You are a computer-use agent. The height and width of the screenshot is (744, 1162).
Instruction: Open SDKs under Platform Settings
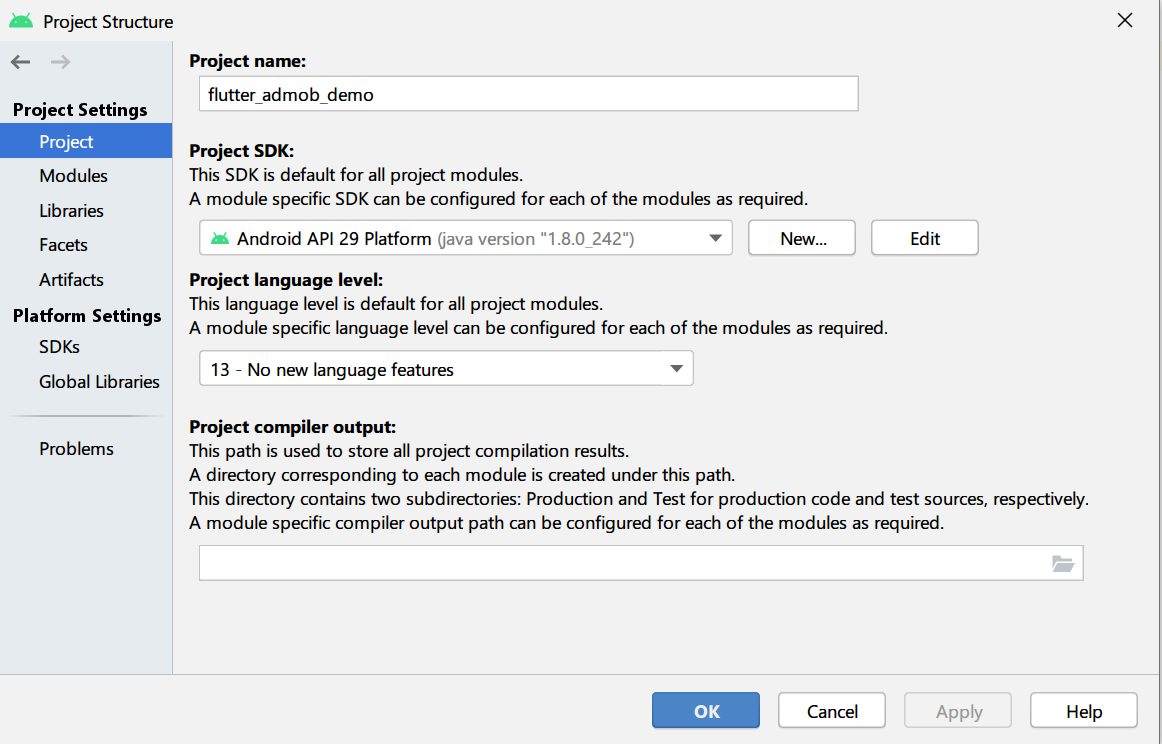coord(59,347)
